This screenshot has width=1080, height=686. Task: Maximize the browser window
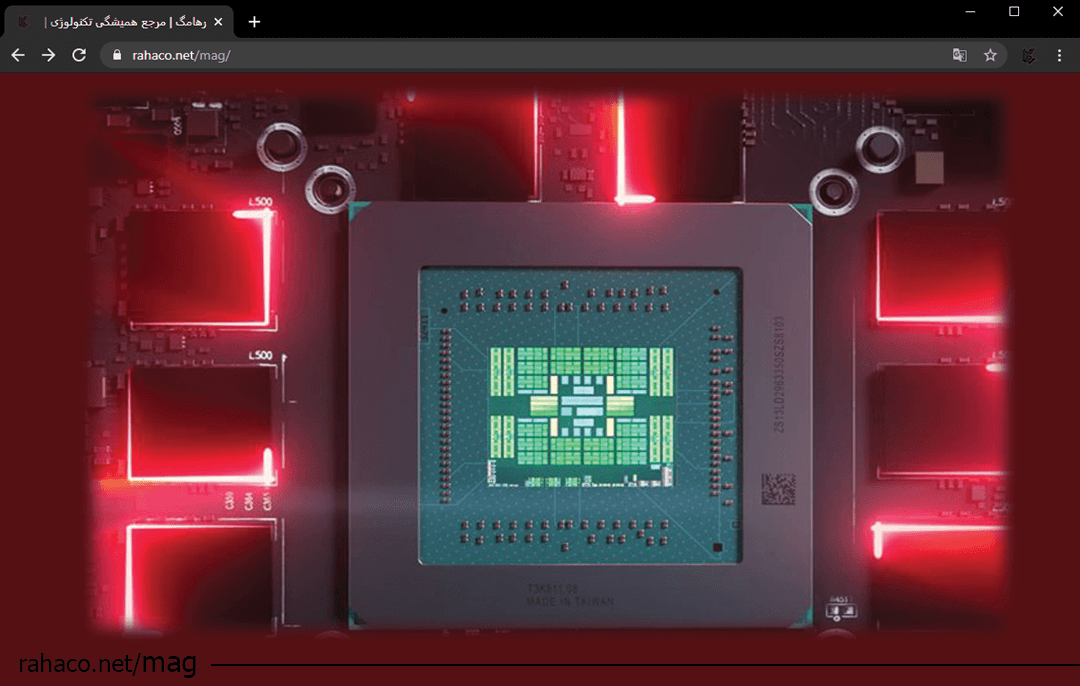(x=1013, y=11)
